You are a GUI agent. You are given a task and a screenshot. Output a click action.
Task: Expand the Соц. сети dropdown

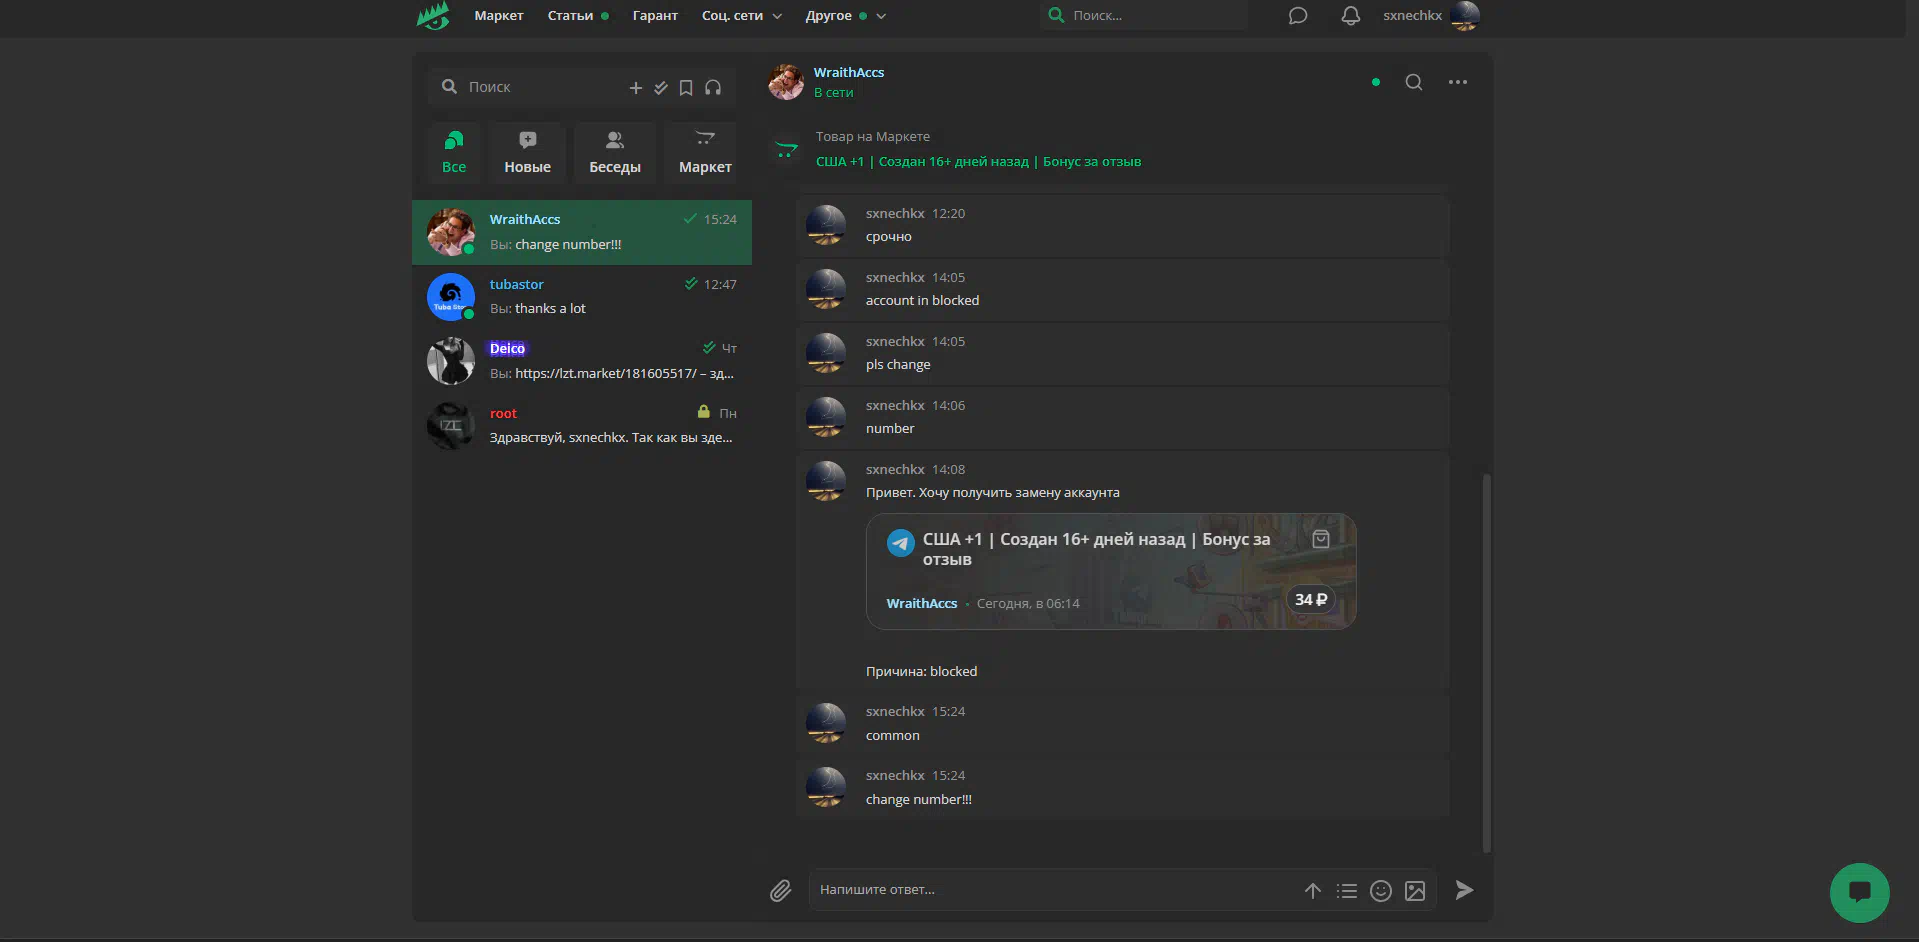click(x=741, y=15)
